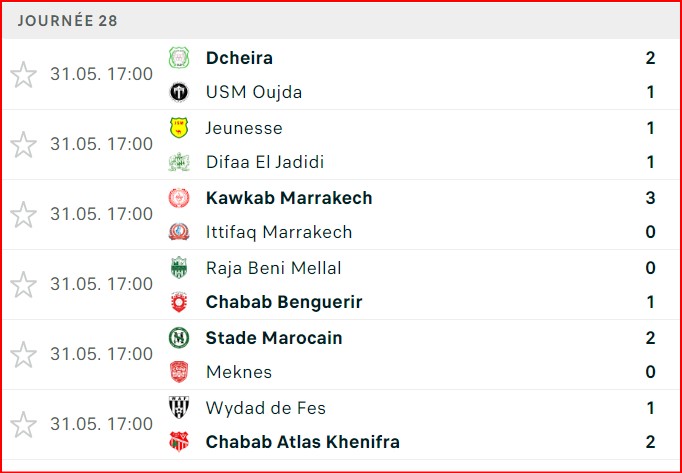Click the Jeunesse yellow team badge
Viewport: 682px width, 473px height.
(x=179, y=128)
